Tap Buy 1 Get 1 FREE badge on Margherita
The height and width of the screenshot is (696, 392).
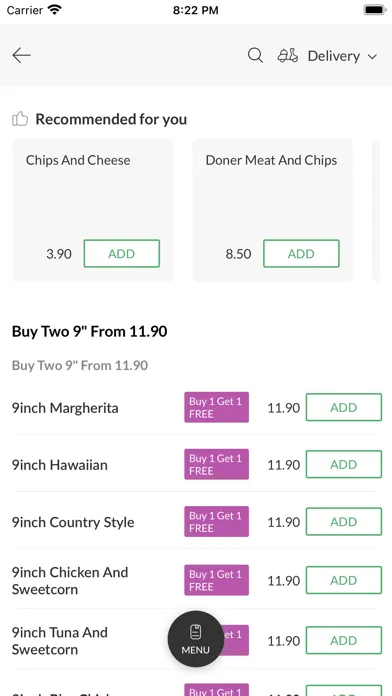tap(217, 407)
